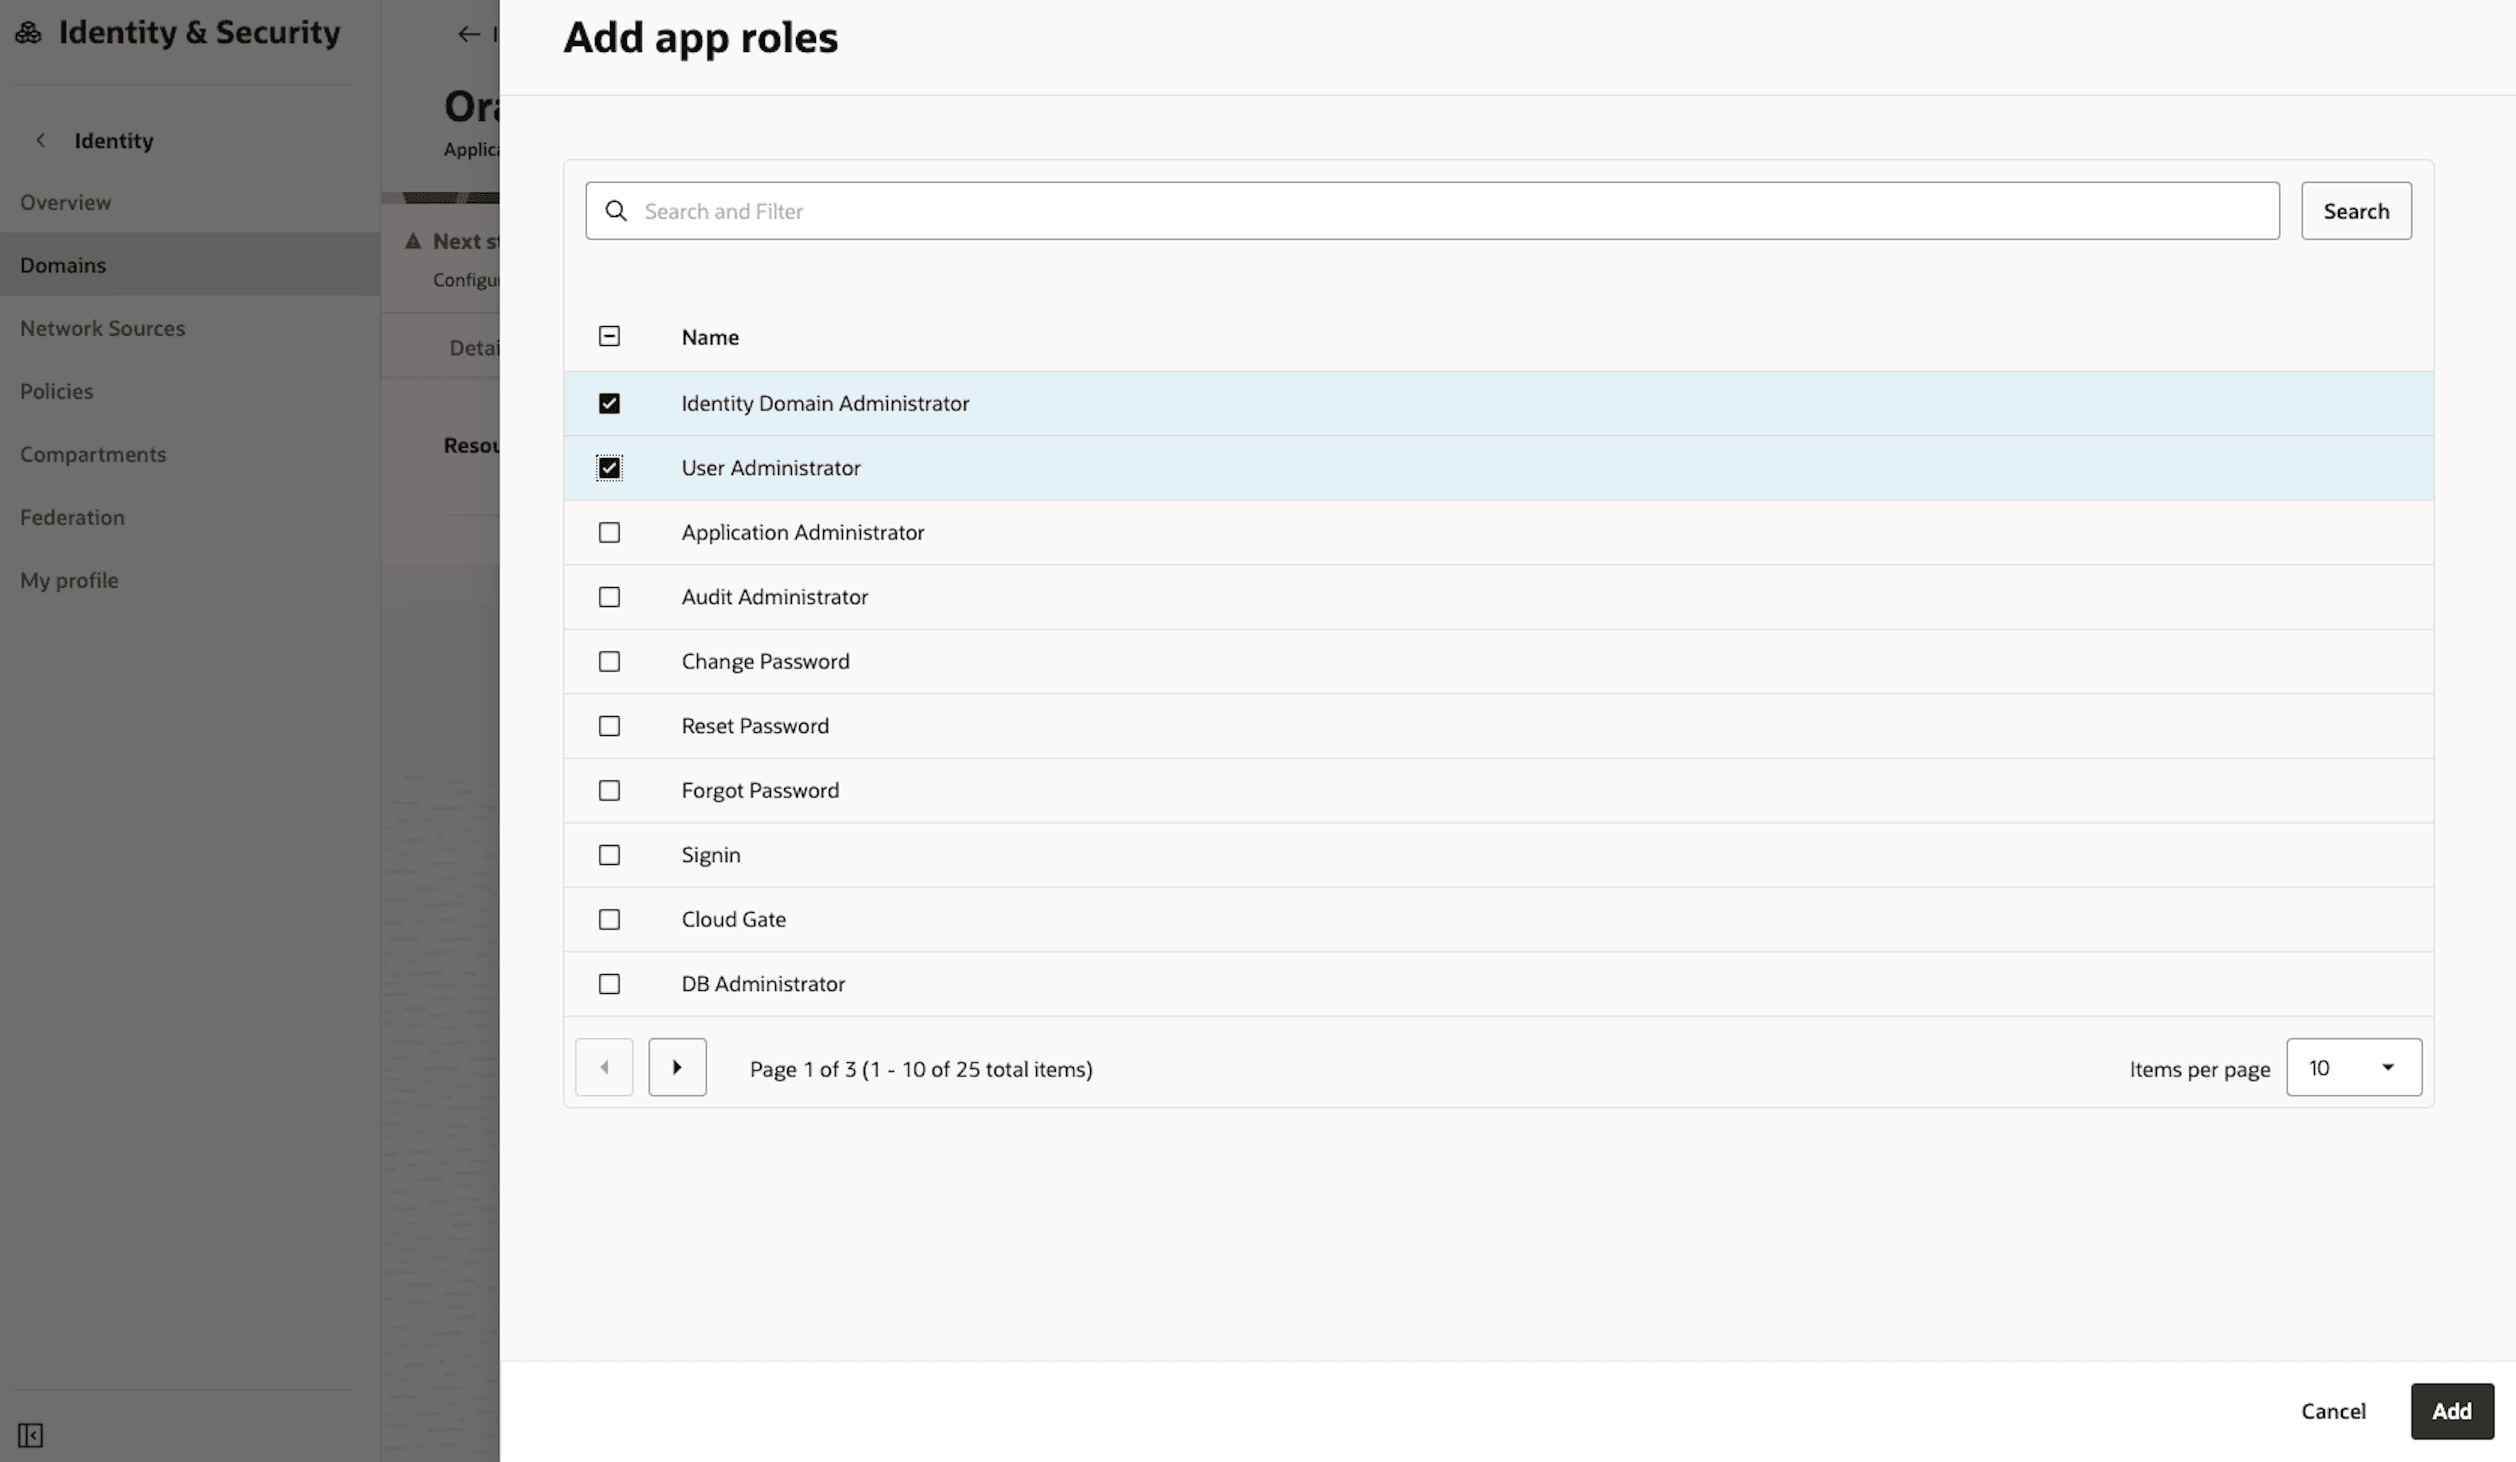Click the magnifier icon in Search and Filter
This screenshot has width=2516, height=1462.
(617, 210)
